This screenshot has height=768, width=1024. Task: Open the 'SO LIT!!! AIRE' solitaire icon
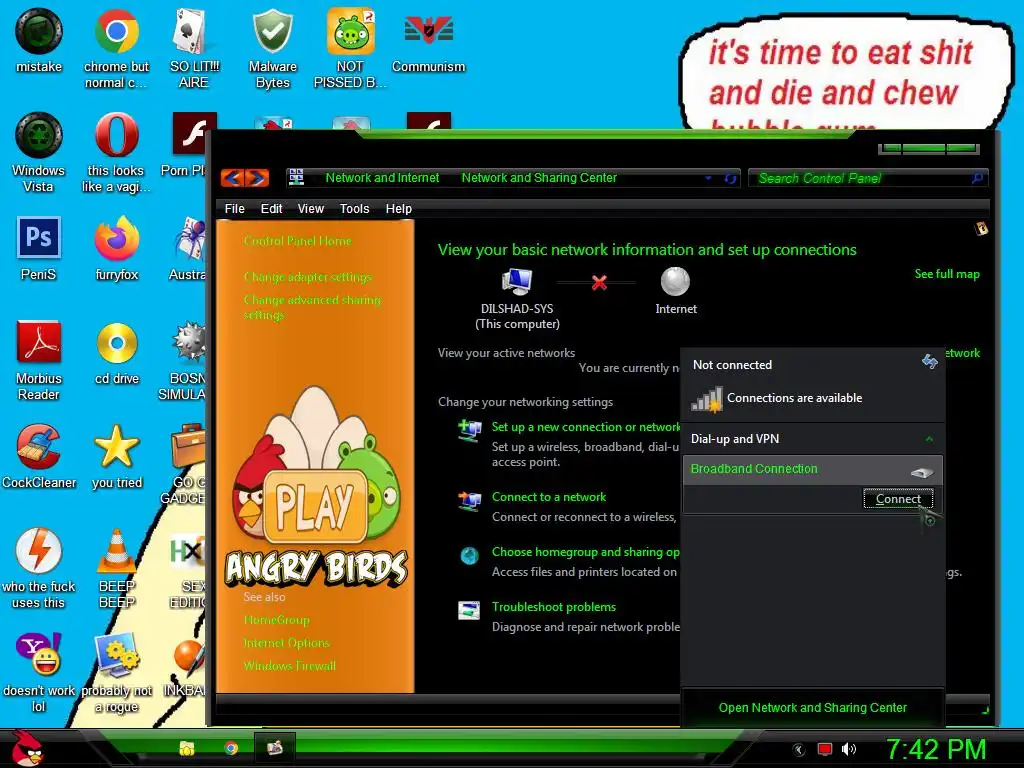pos(194,48)
